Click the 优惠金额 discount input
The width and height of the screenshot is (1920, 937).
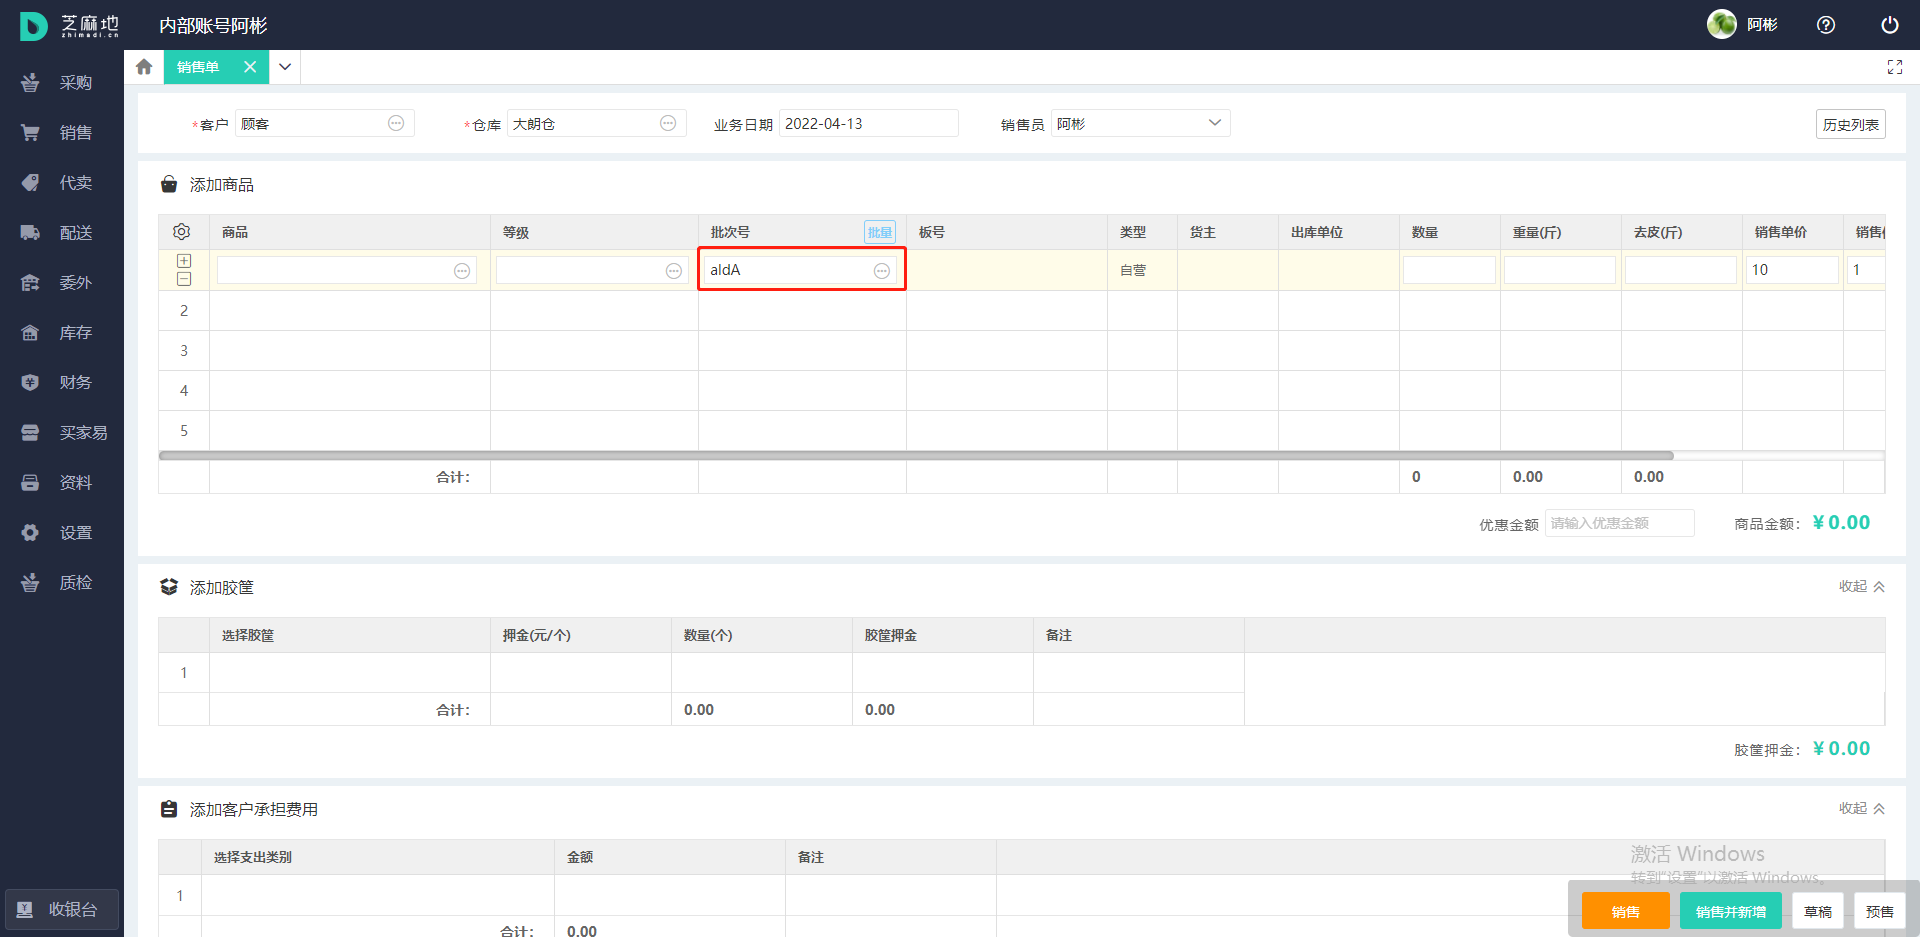coord(1620,523)
